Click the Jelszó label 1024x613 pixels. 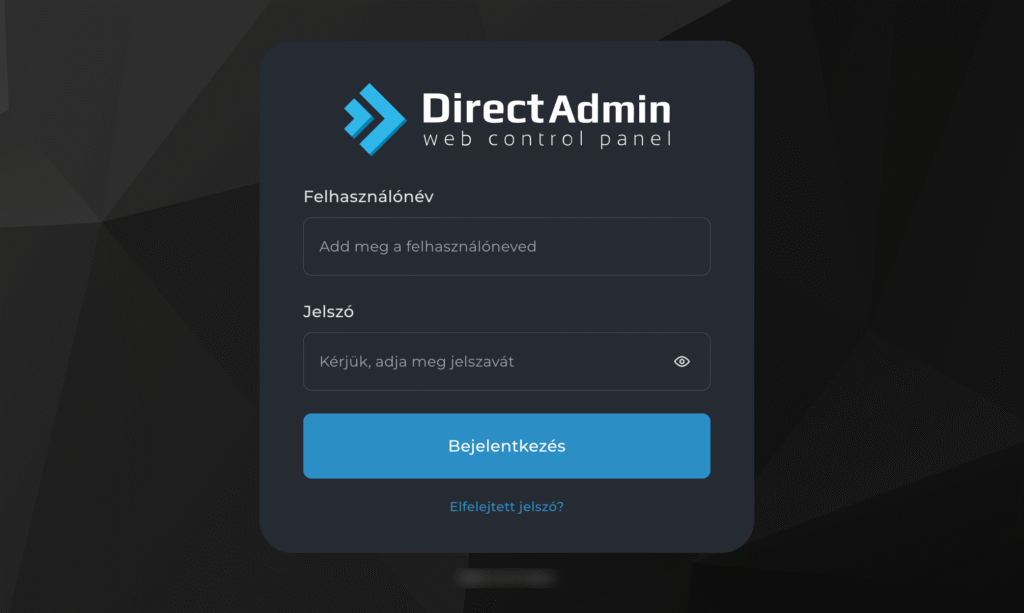(328, 311)
